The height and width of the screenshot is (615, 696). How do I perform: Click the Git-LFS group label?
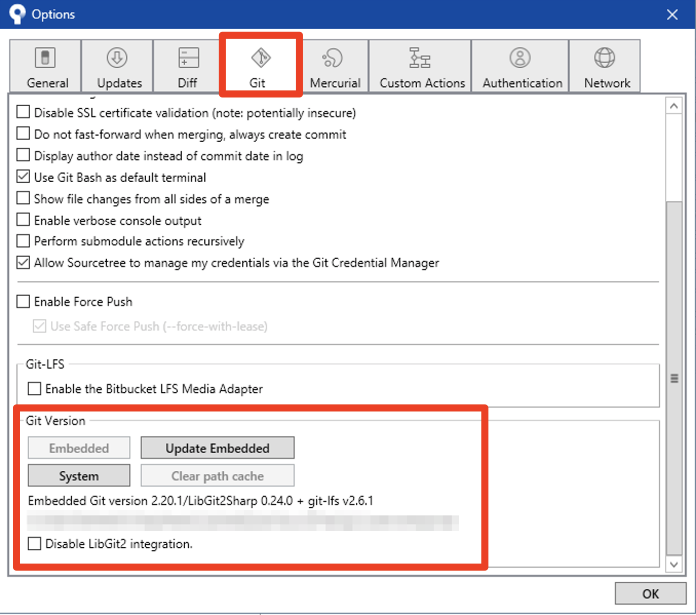pos(45,364)
